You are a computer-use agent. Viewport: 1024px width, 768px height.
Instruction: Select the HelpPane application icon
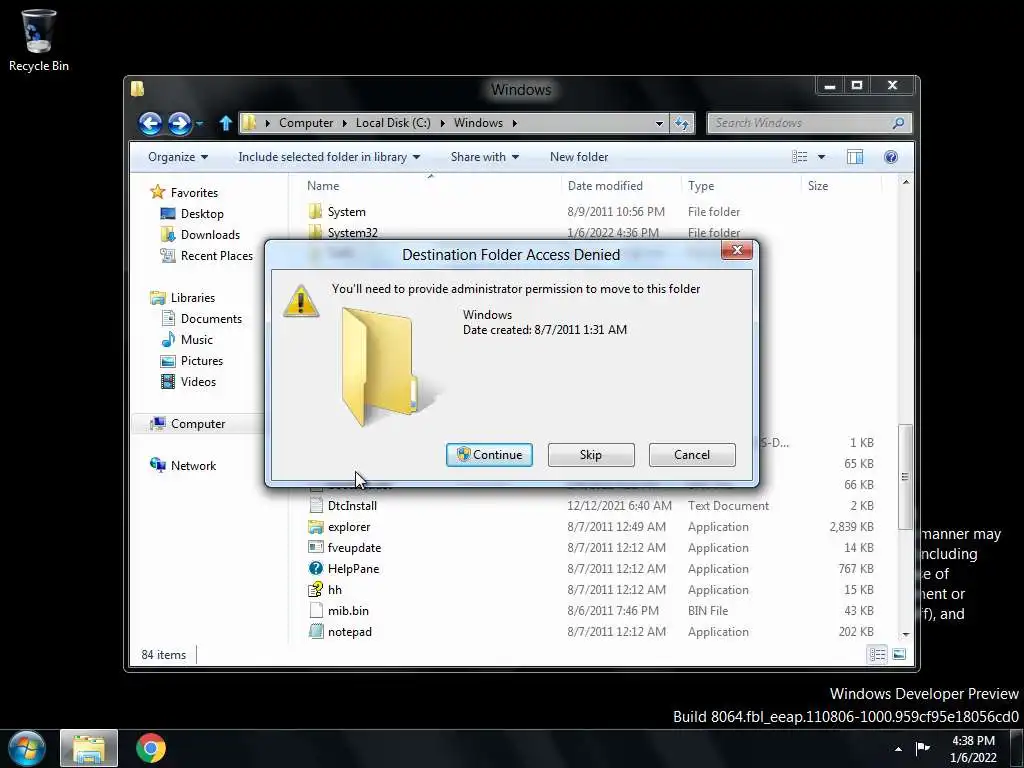pos(315,569)
